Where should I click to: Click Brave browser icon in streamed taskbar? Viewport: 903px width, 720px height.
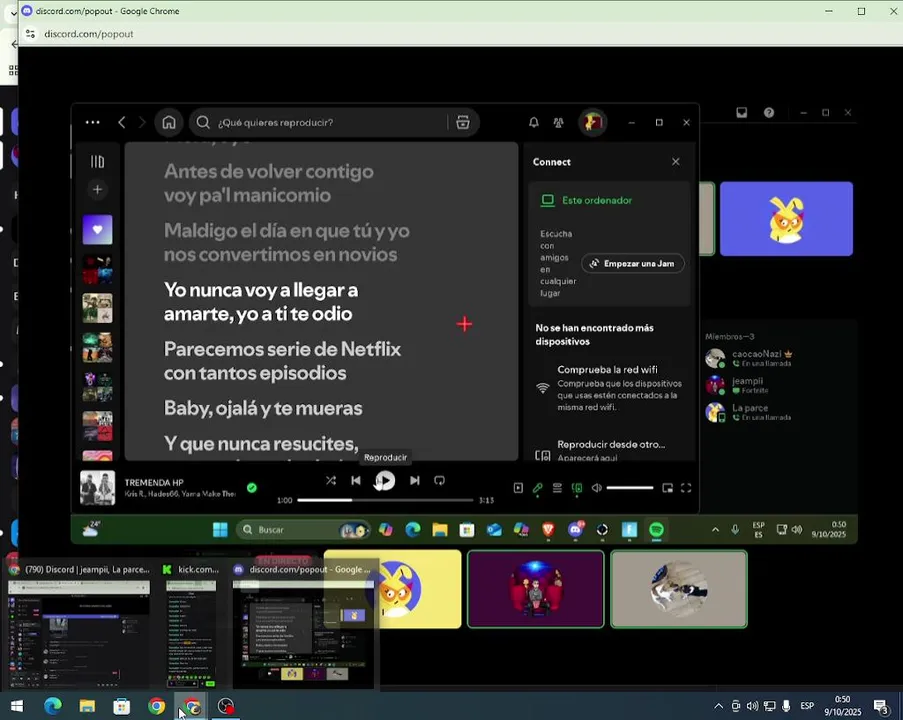point(548,529)
